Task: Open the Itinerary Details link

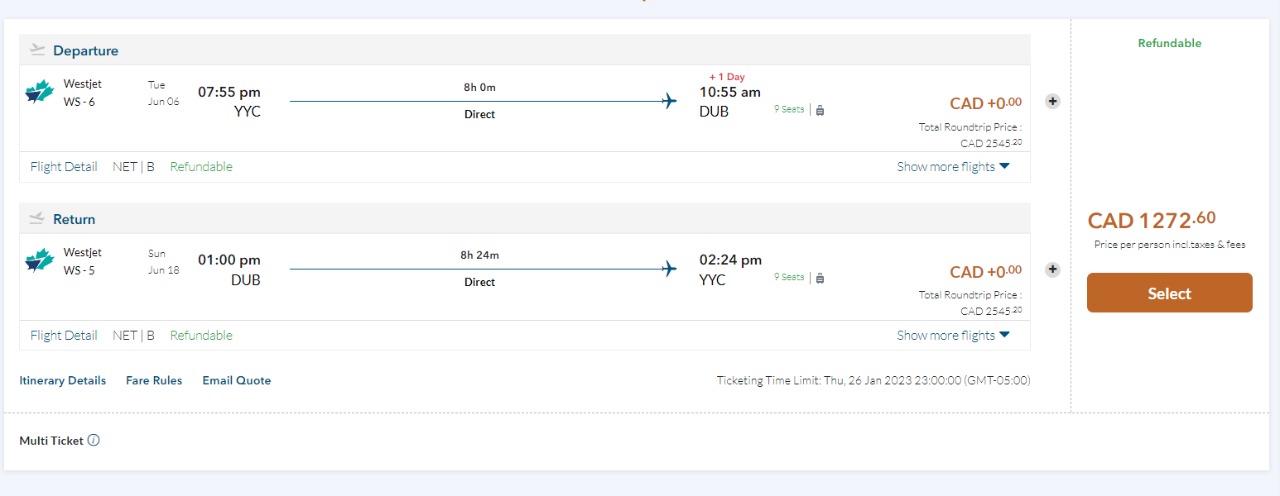Action: point(62,380)
